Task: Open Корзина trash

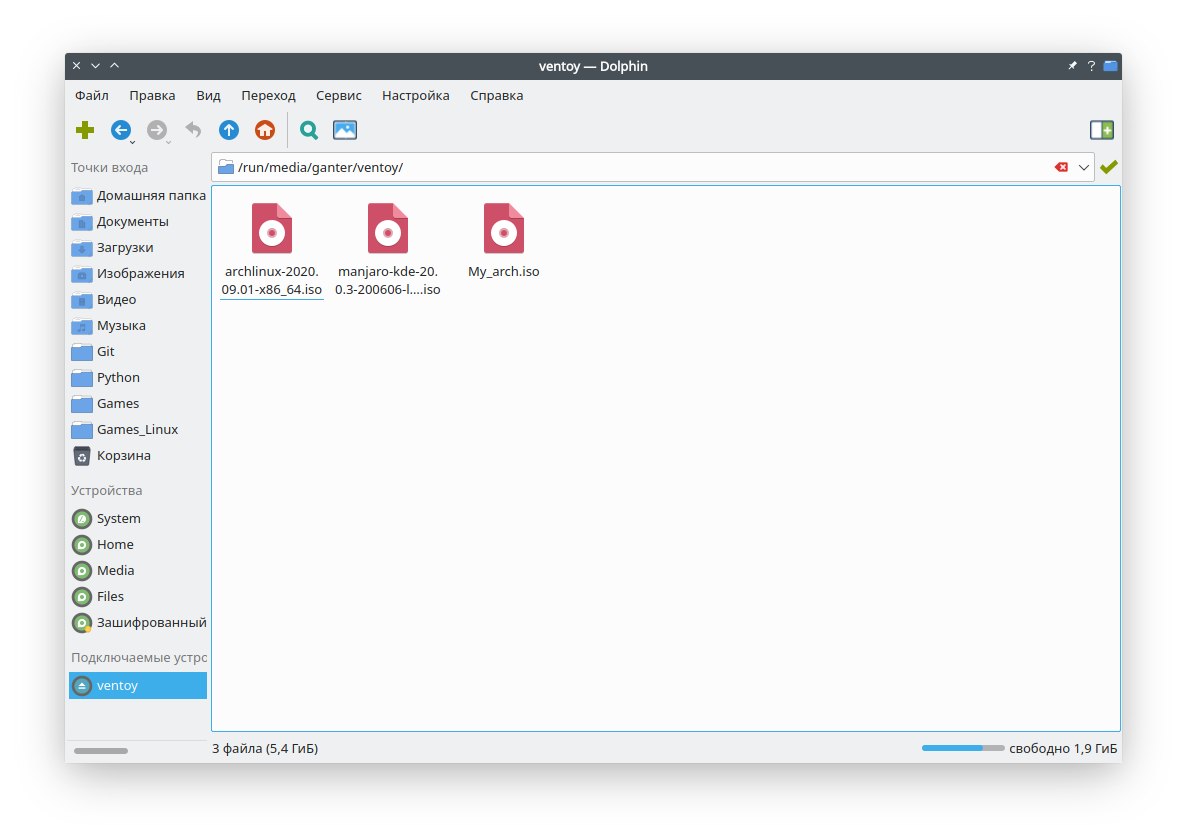Action: pos(138,456)
